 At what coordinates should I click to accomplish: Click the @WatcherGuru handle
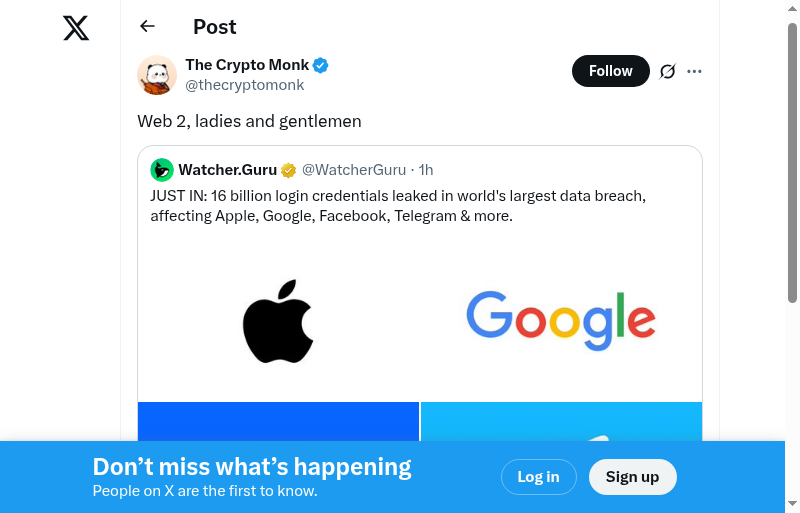pyautogui.click(x=354, y=170)
